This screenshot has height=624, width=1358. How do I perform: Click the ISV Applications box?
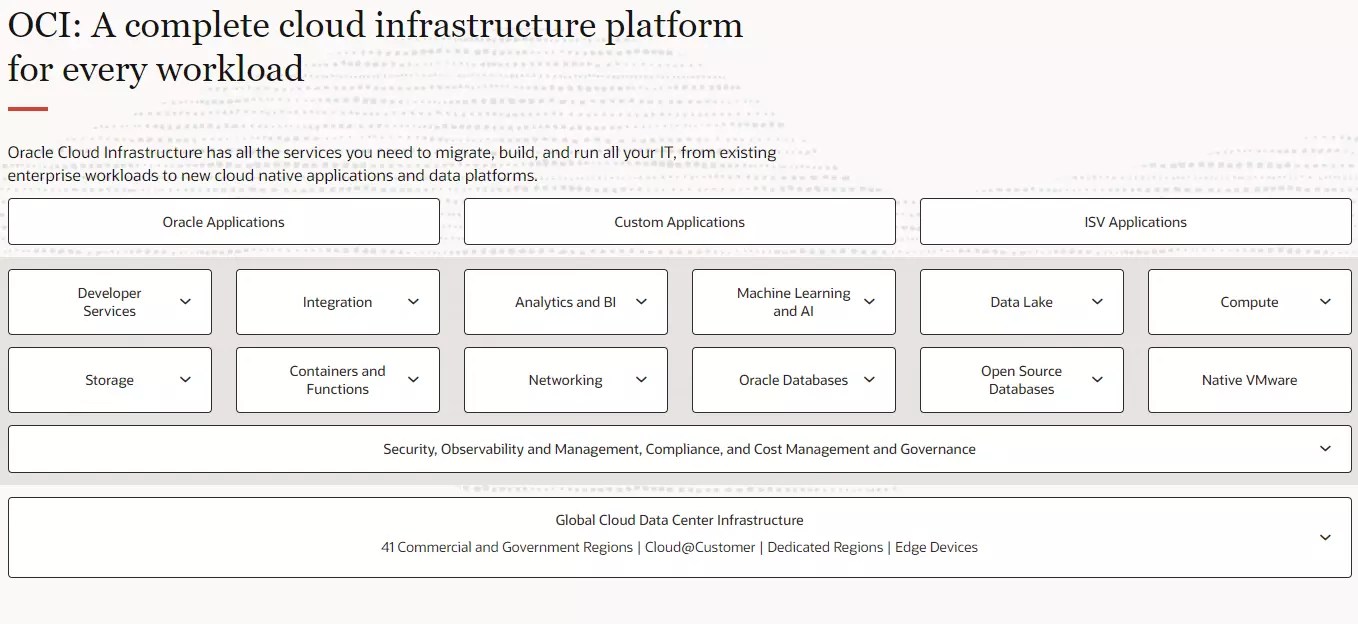[x=1135, y=221]
